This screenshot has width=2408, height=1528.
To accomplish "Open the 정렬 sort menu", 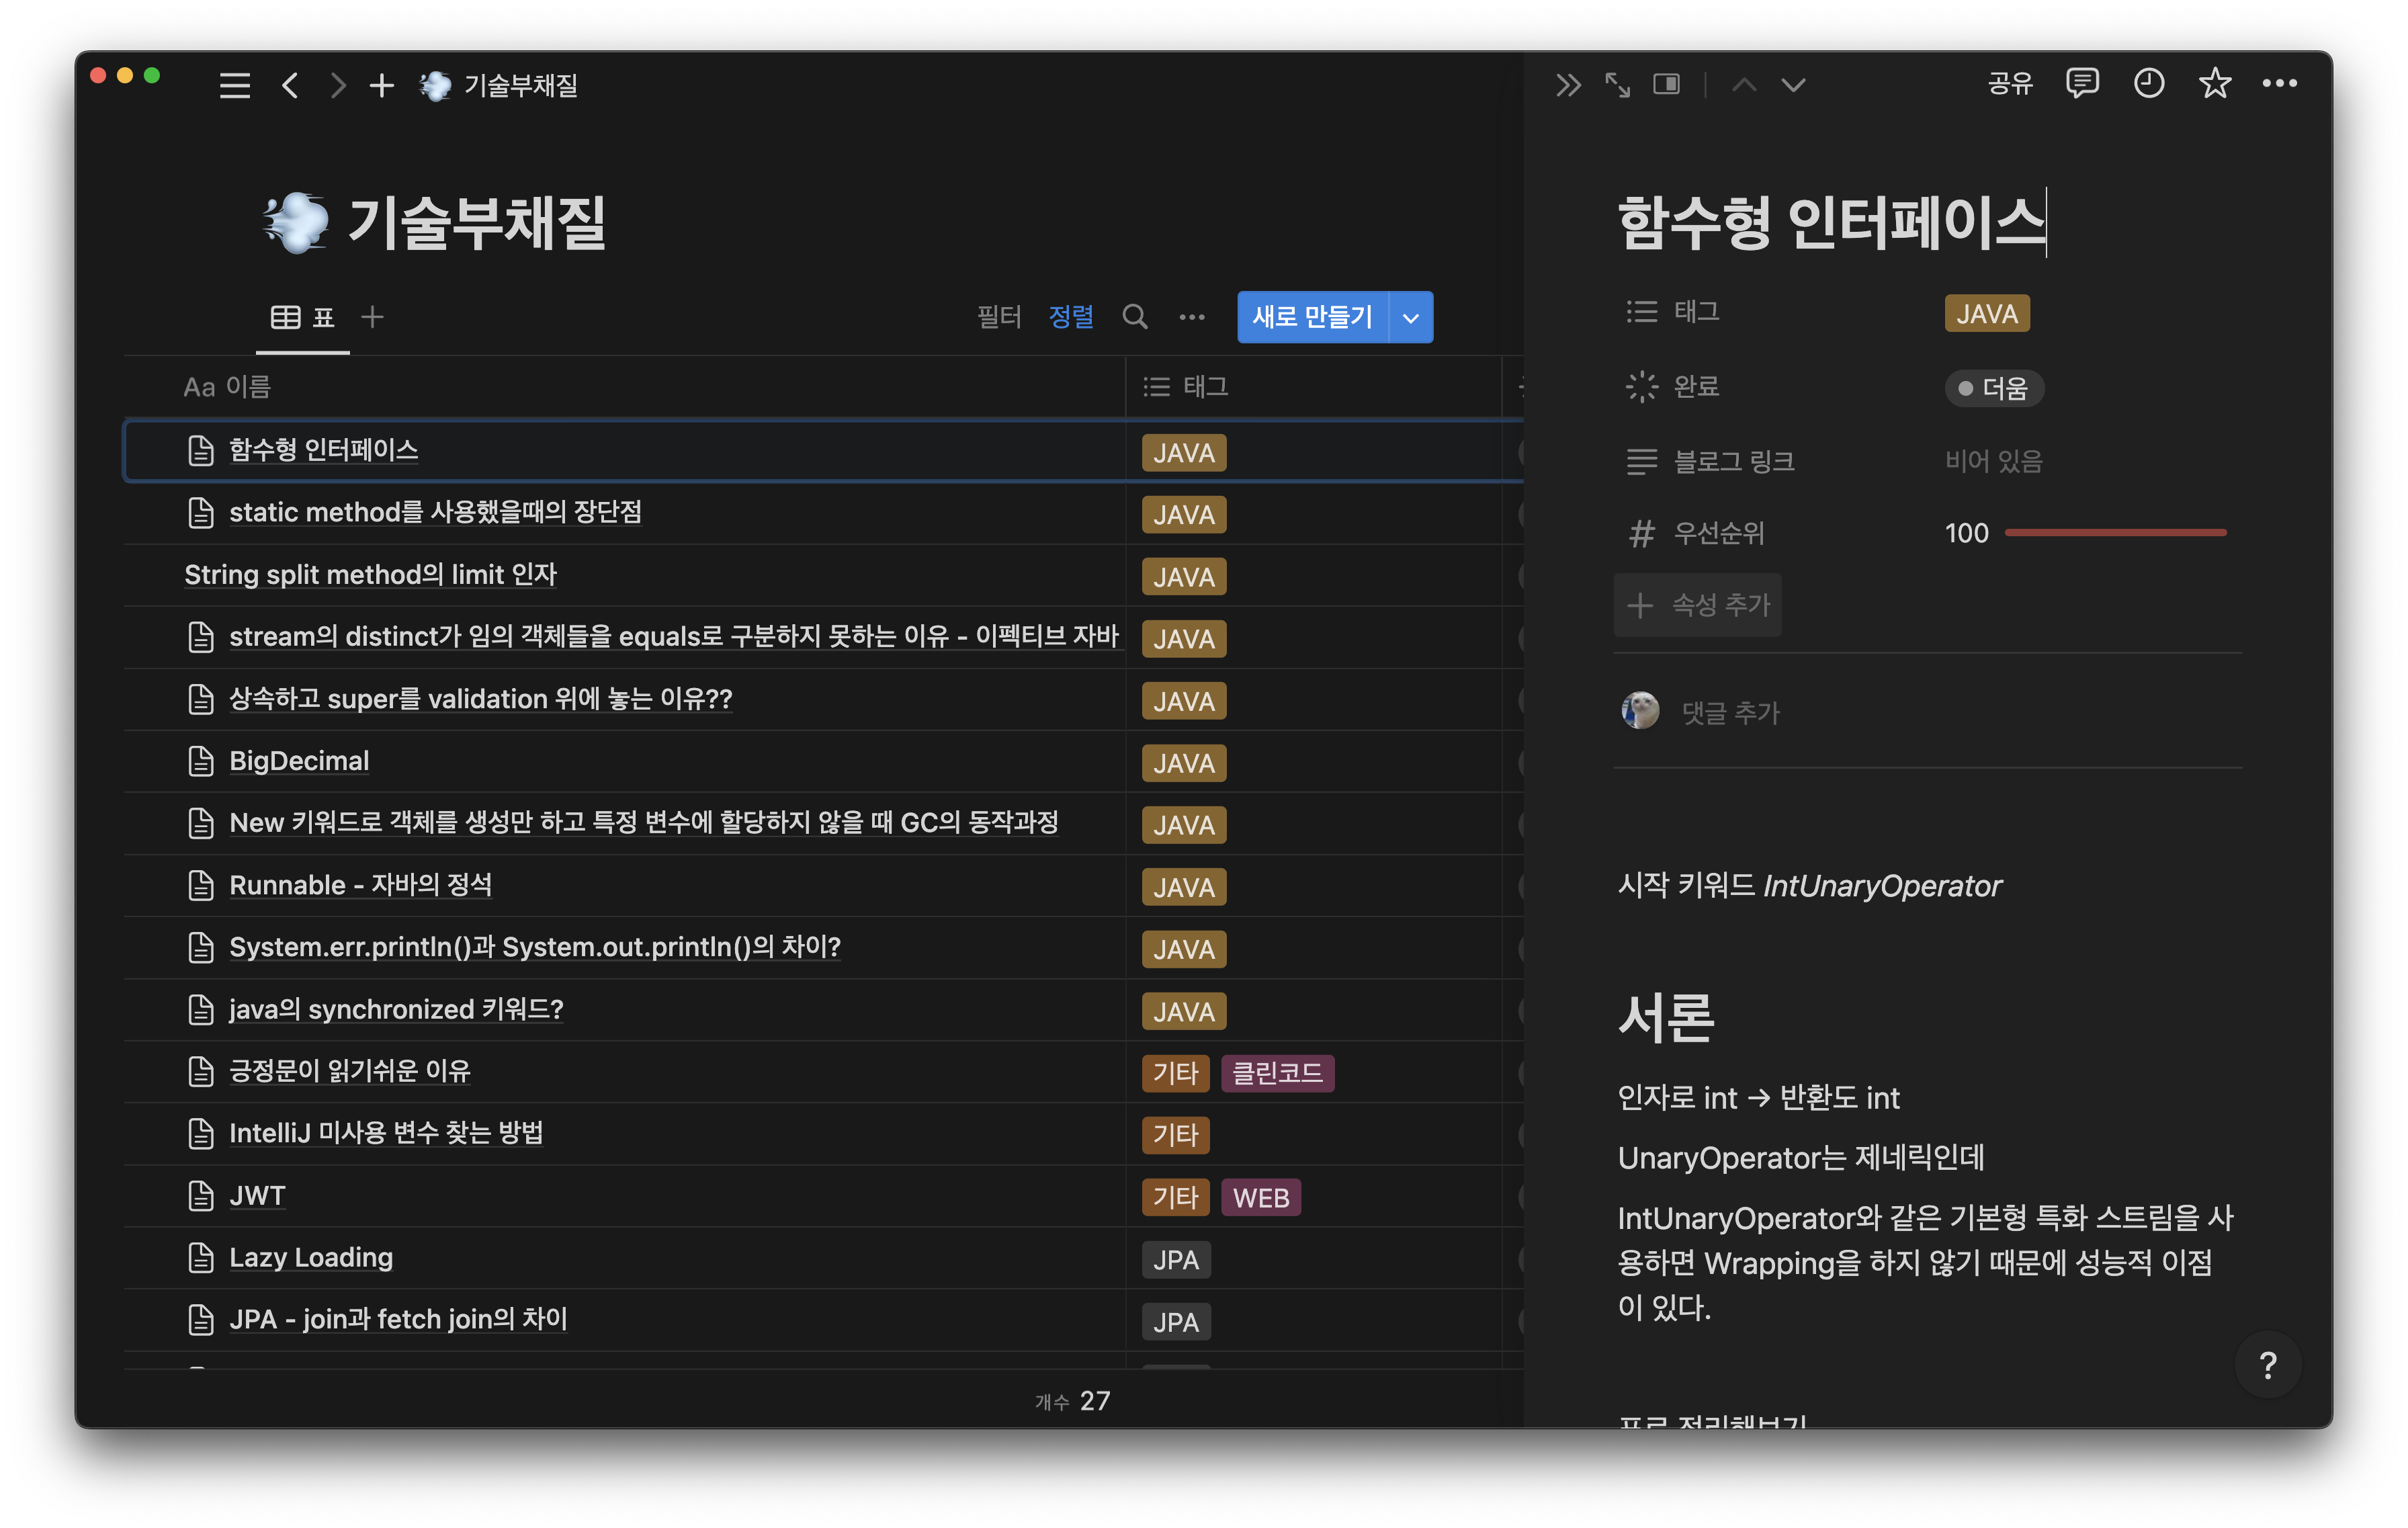I will (1070, 317).
